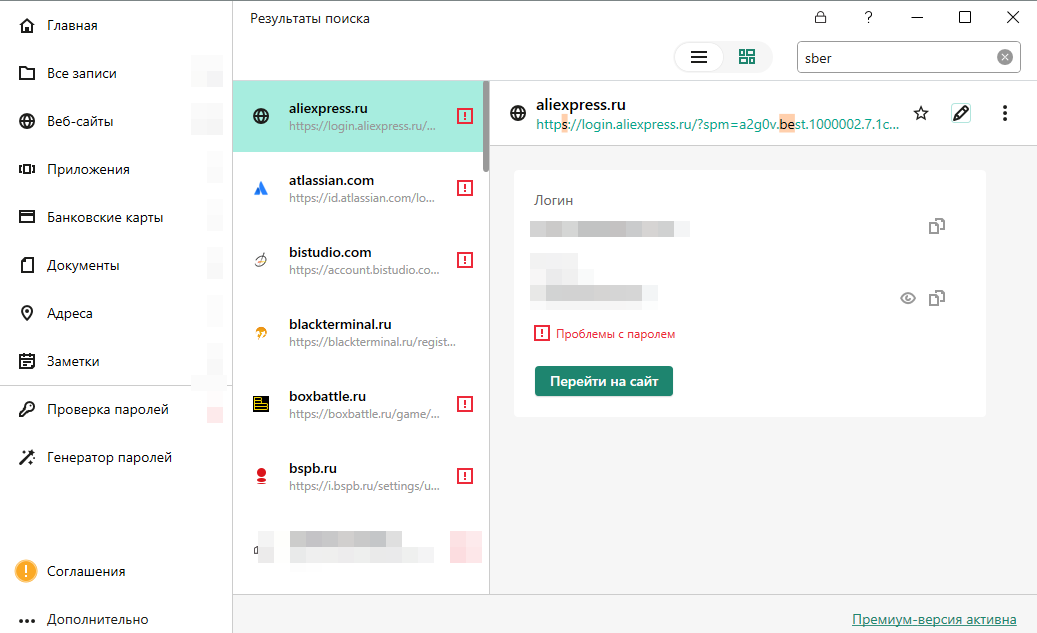The width and height of the screenshot is (1037, 633).
Task: Edit the aliexpress.ru entry with pencil icon
Action: [x=961, y=113]
